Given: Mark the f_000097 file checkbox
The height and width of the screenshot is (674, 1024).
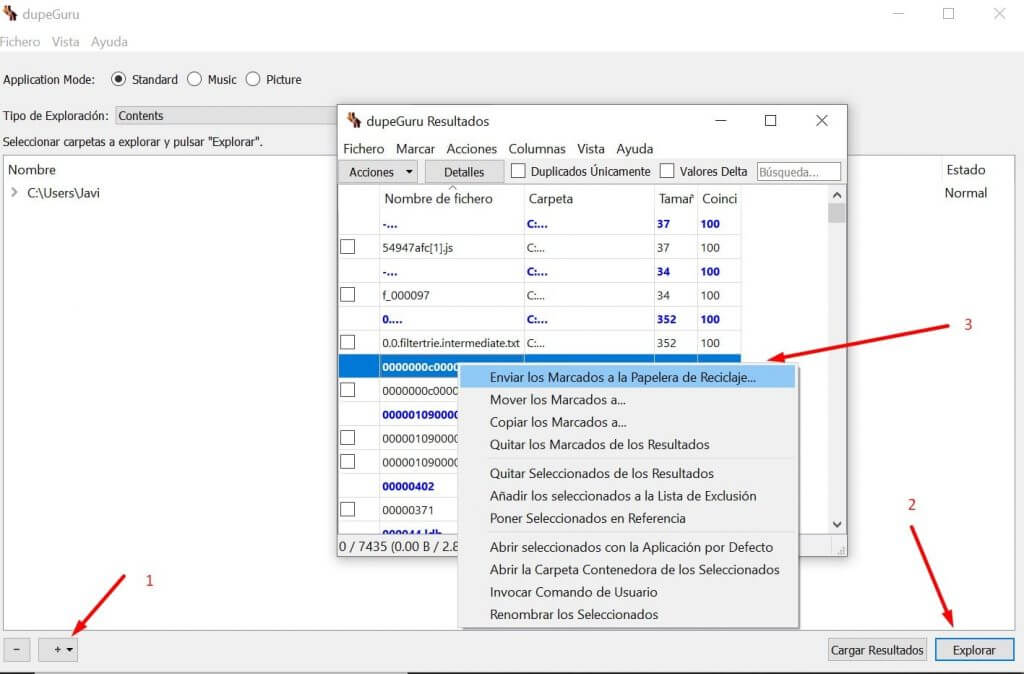Looking at the screenshot, I should (348, 295).
